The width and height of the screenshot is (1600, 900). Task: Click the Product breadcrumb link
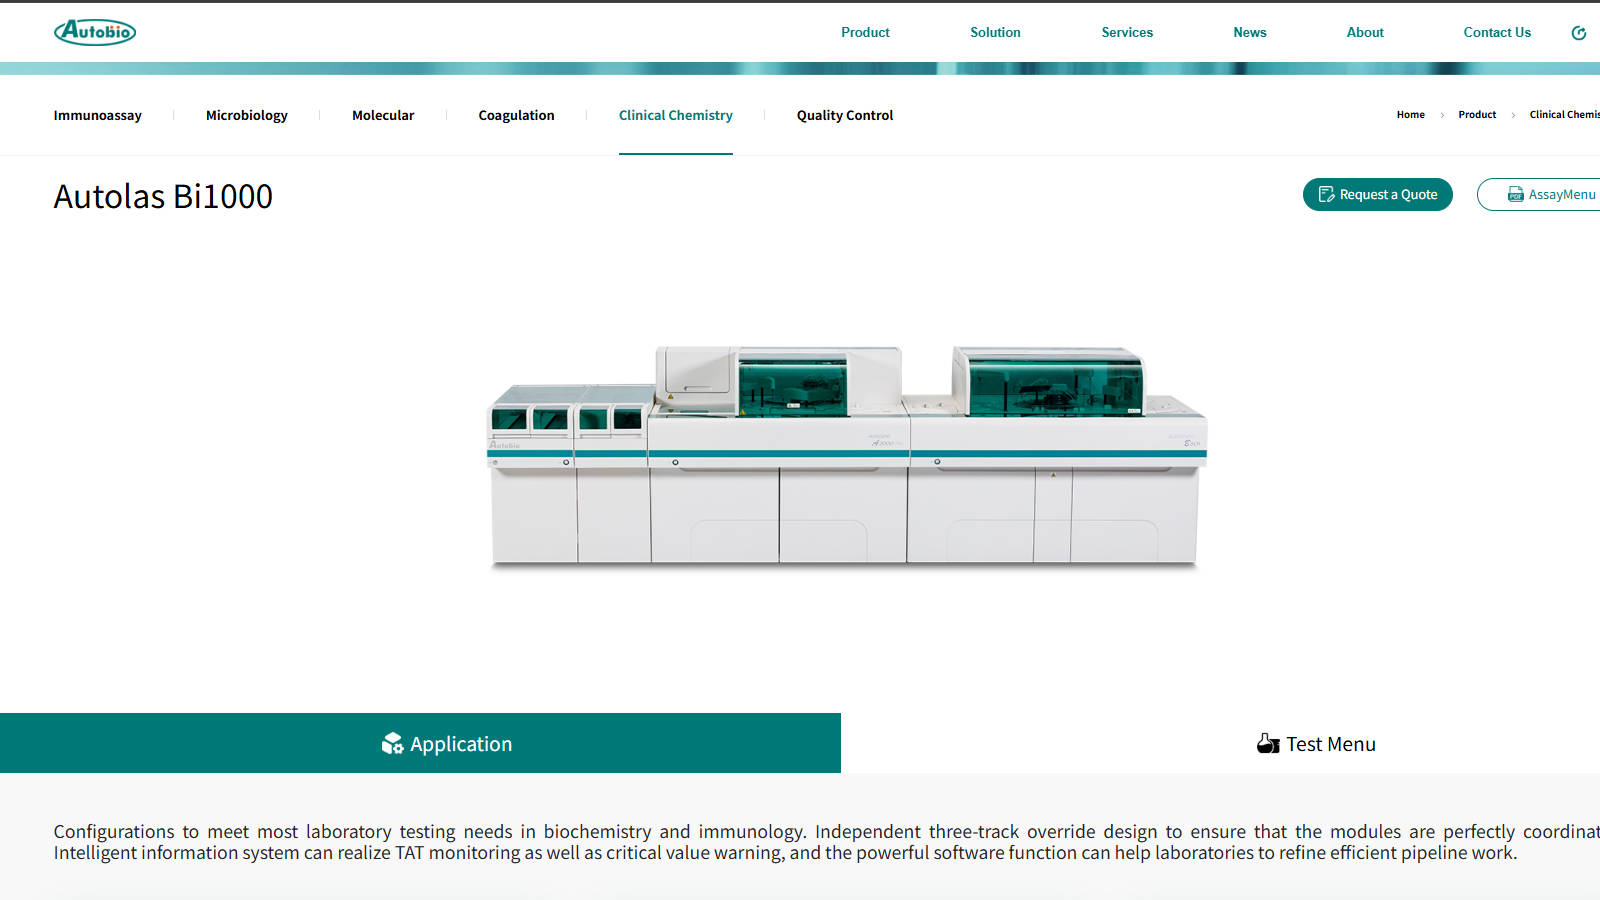(1477, 115)
